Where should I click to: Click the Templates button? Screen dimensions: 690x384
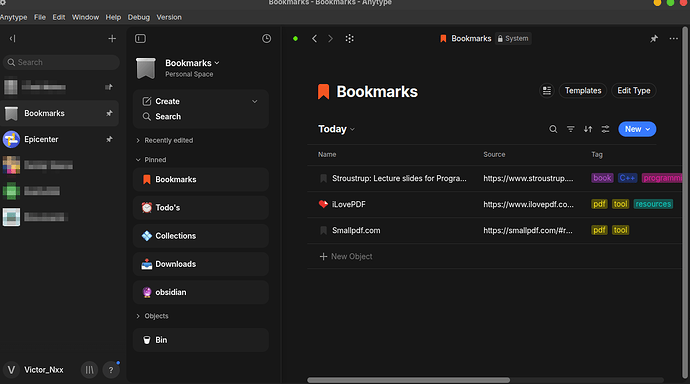583,91
